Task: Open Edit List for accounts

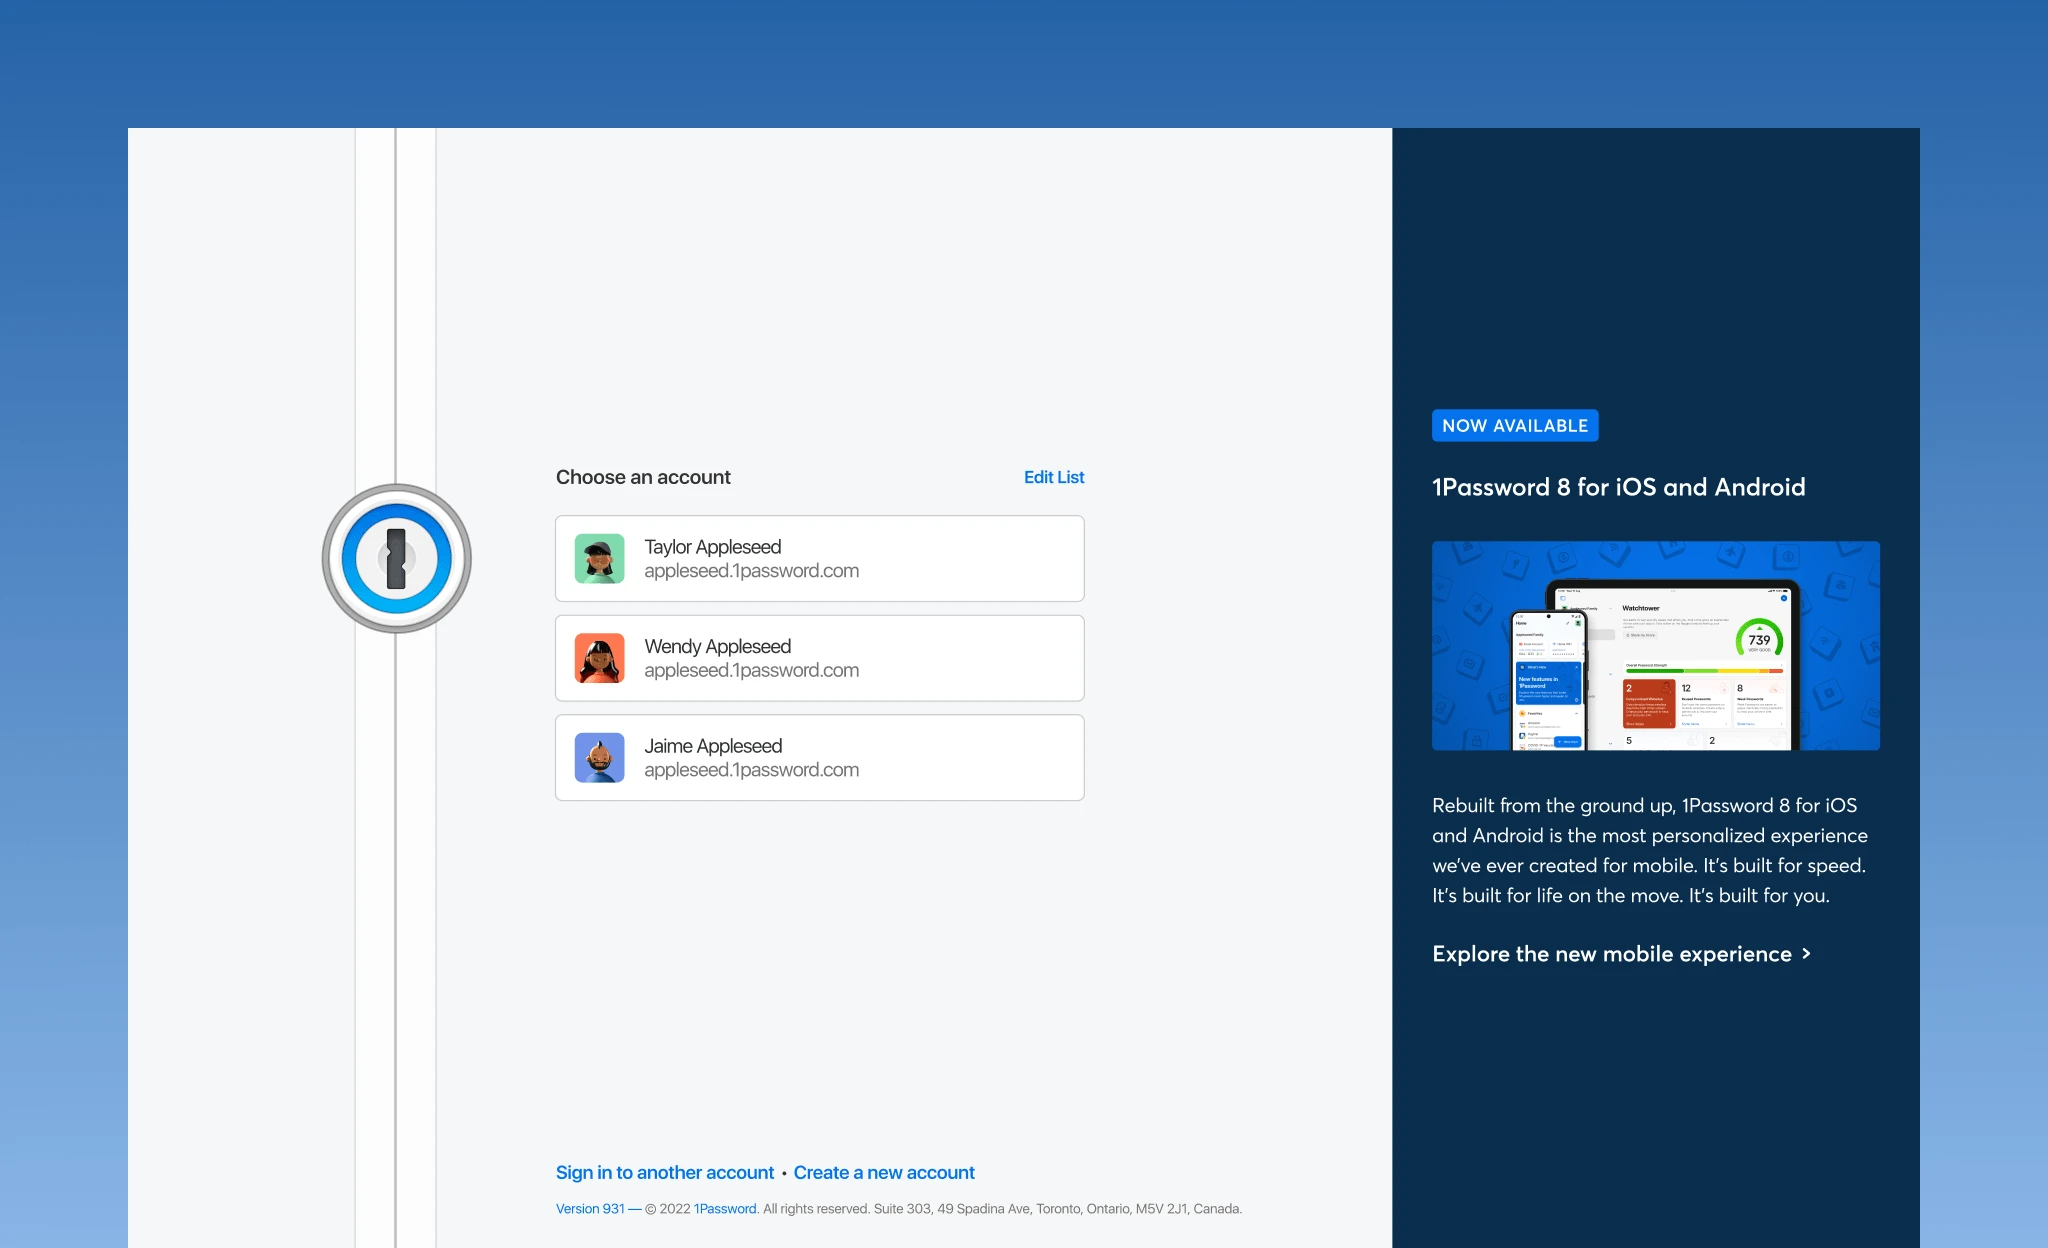Action: pyautogui.click(x=1054, y=477)
